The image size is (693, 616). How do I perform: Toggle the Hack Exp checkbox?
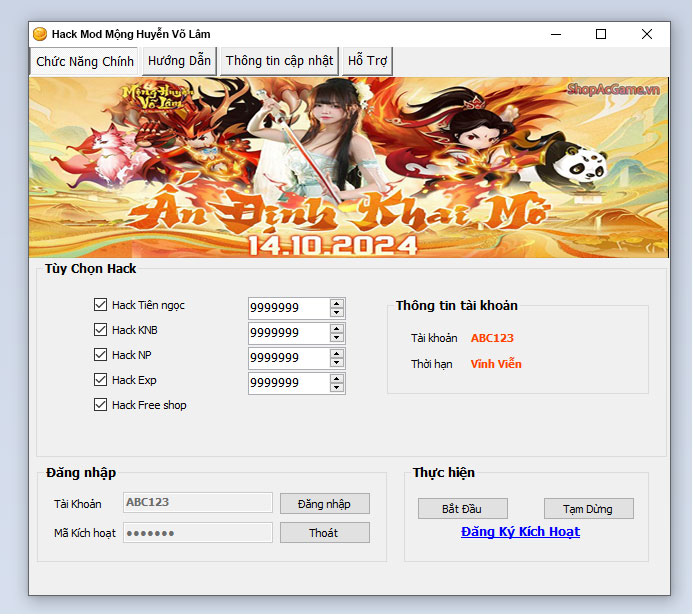pyautogui.click(x=100, y=380)
